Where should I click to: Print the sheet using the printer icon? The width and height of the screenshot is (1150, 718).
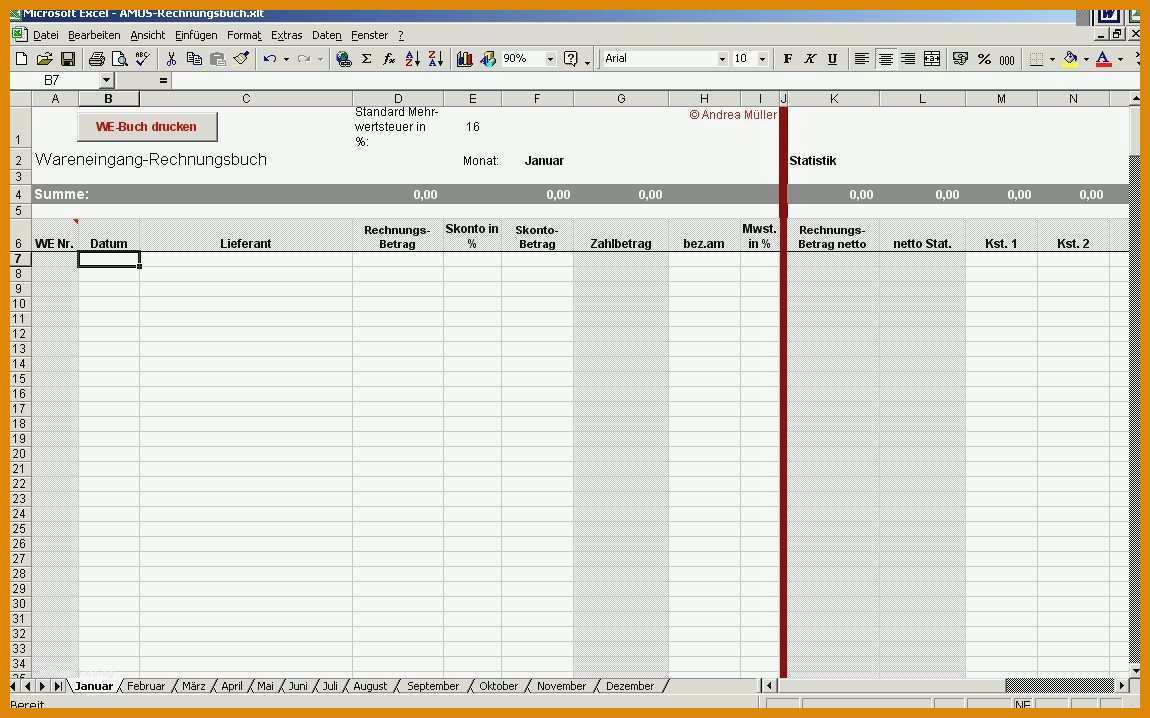coord(96,59)
